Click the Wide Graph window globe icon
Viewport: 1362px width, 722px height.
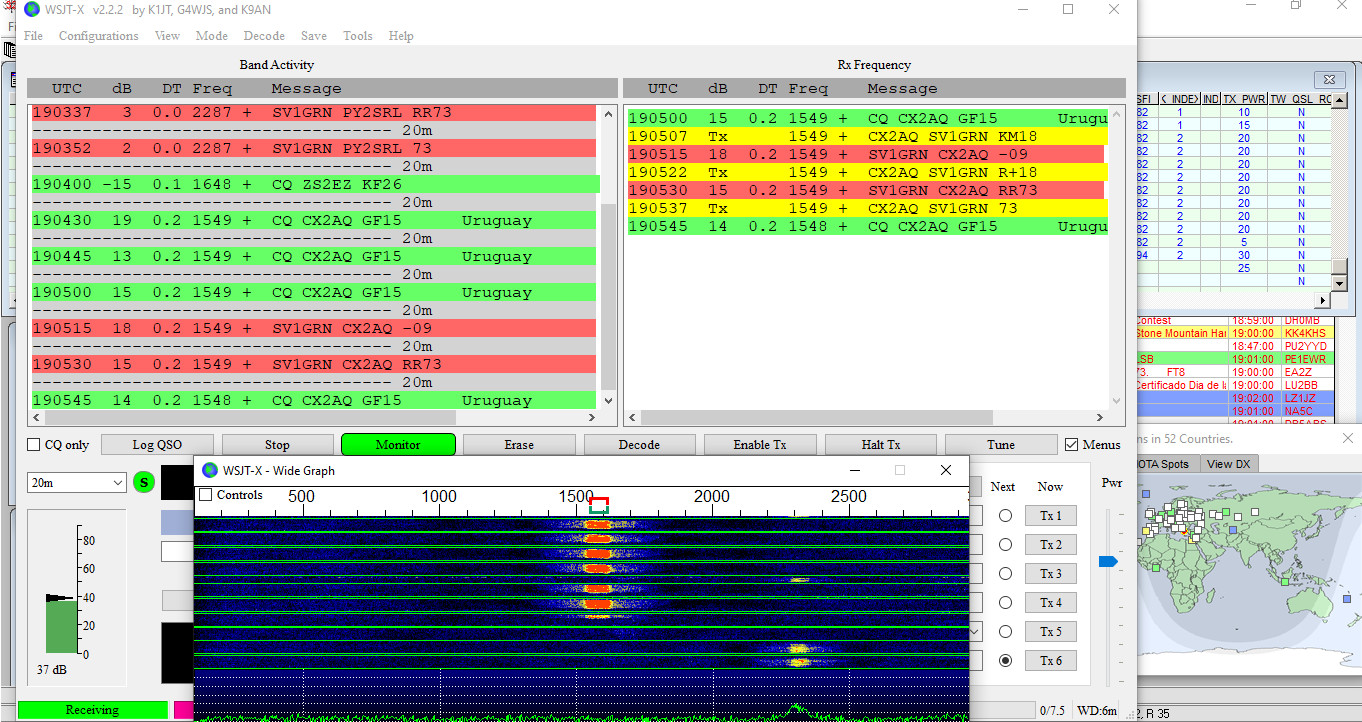coord(210,470)
